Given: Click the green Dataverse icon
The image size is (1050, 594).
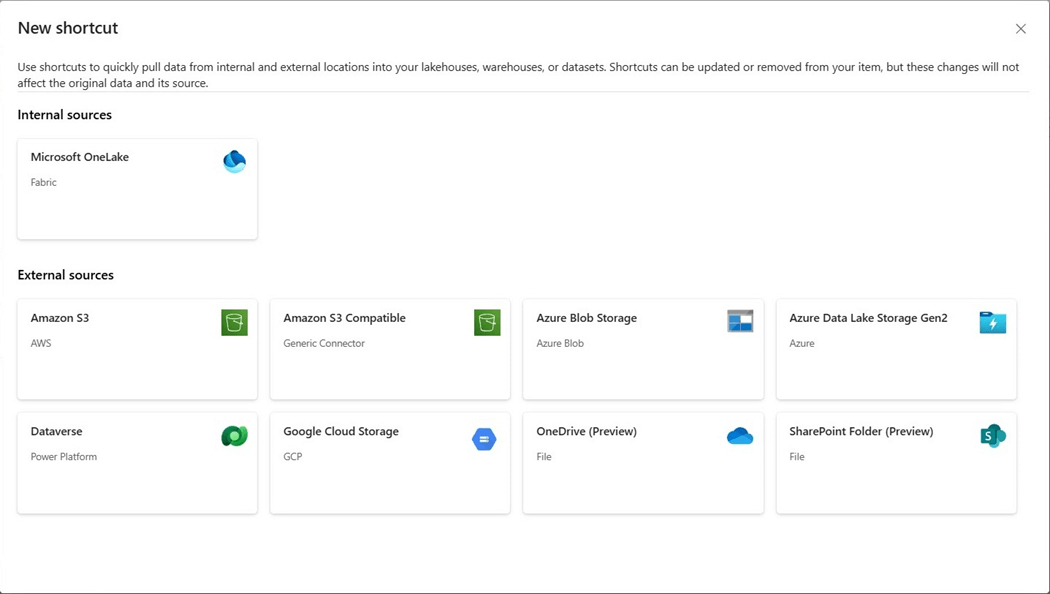Looking at the screenshot, I should pyautogui.click(x=234, y=436).
